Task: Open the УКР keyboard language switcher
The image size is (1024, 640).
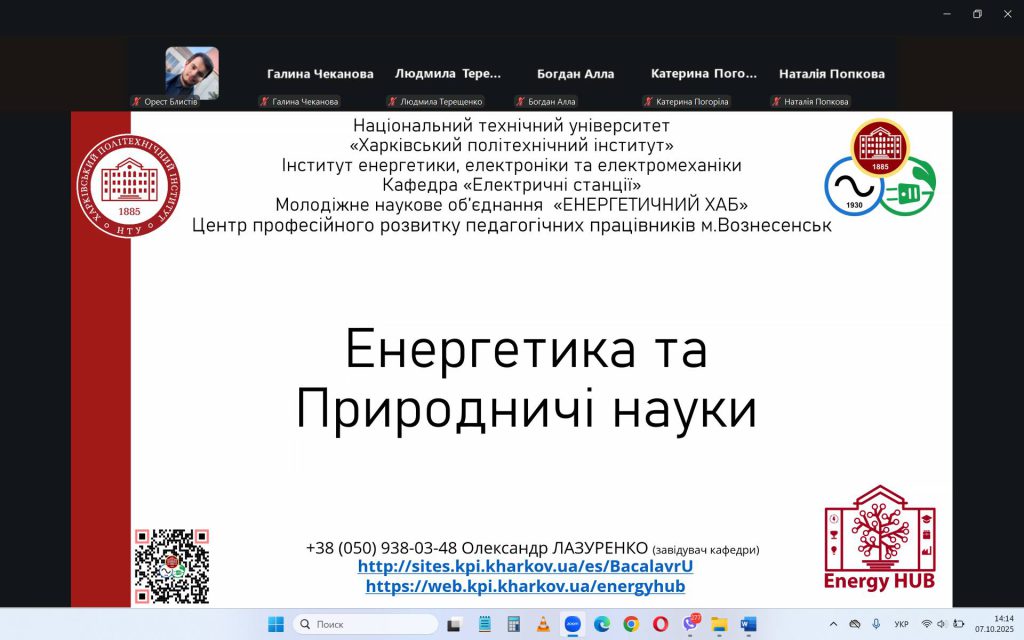Action: (x=902, y=624)
